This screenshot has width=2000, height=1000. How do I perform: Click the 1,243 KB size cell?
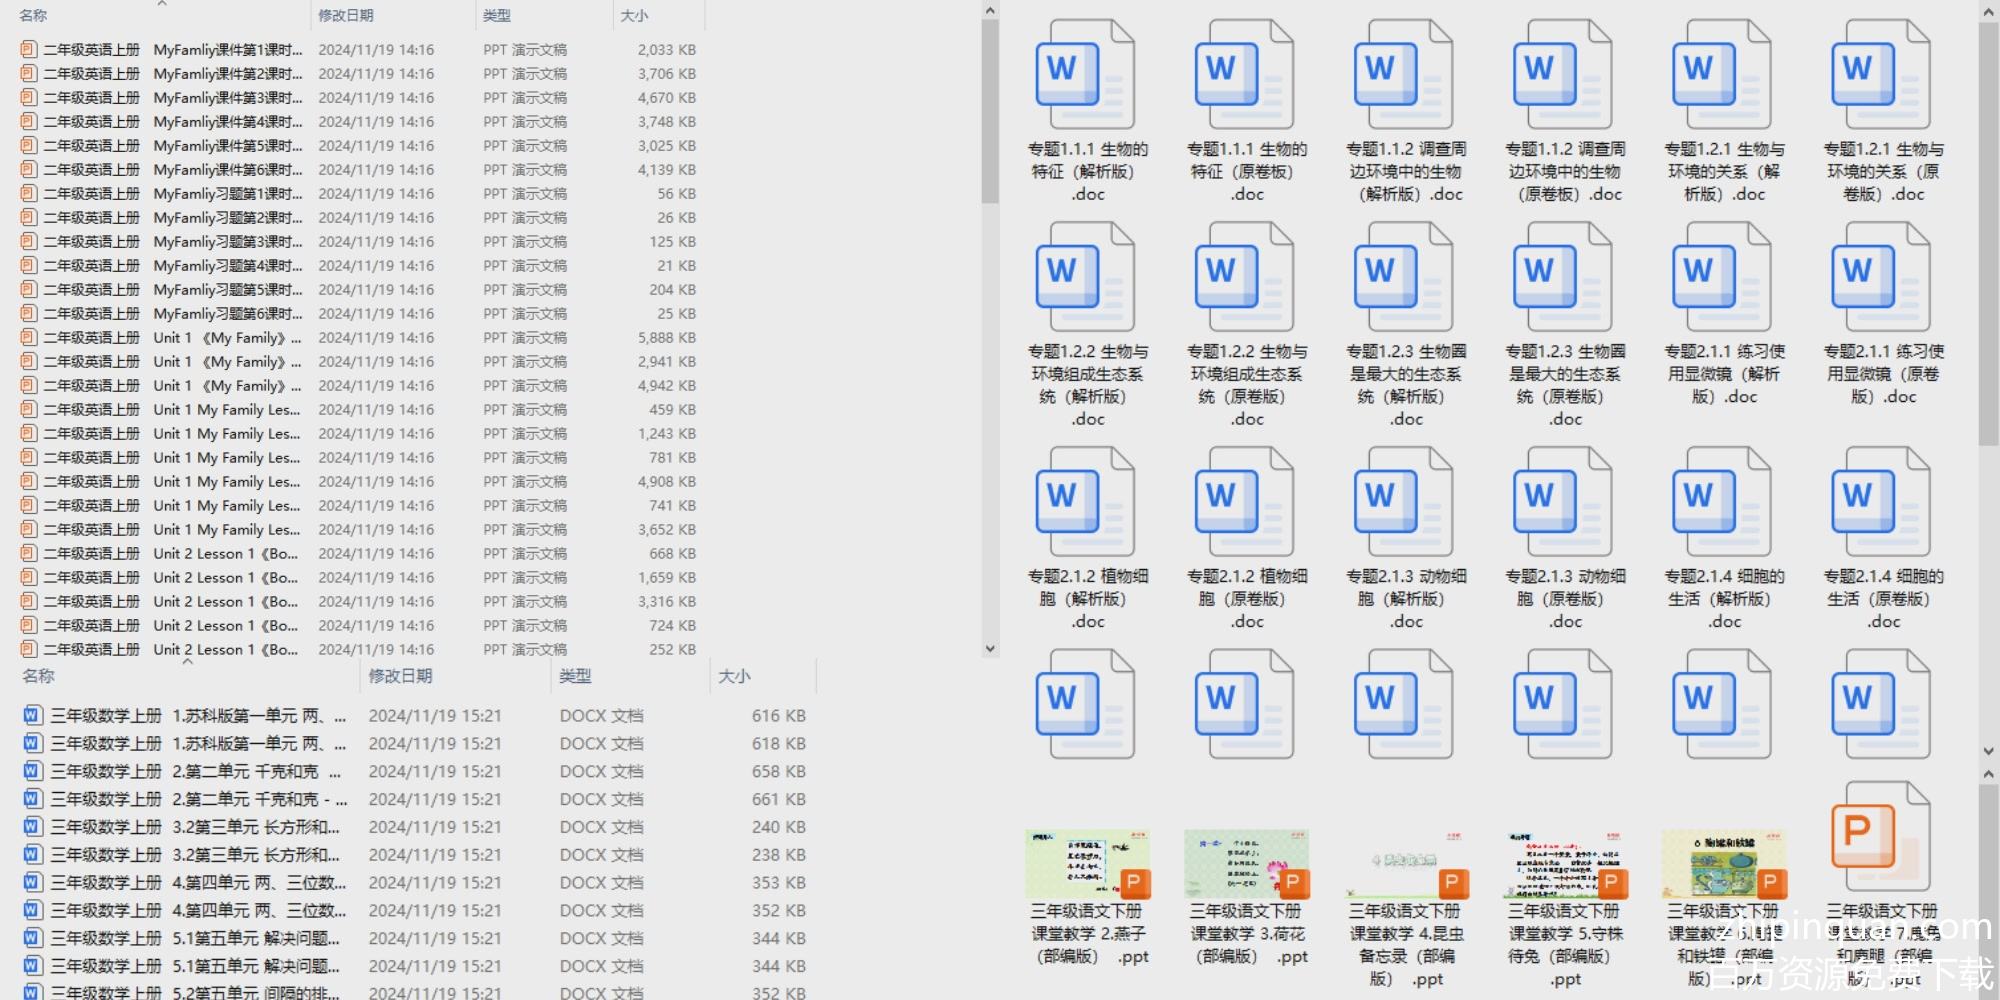(666, 433)
